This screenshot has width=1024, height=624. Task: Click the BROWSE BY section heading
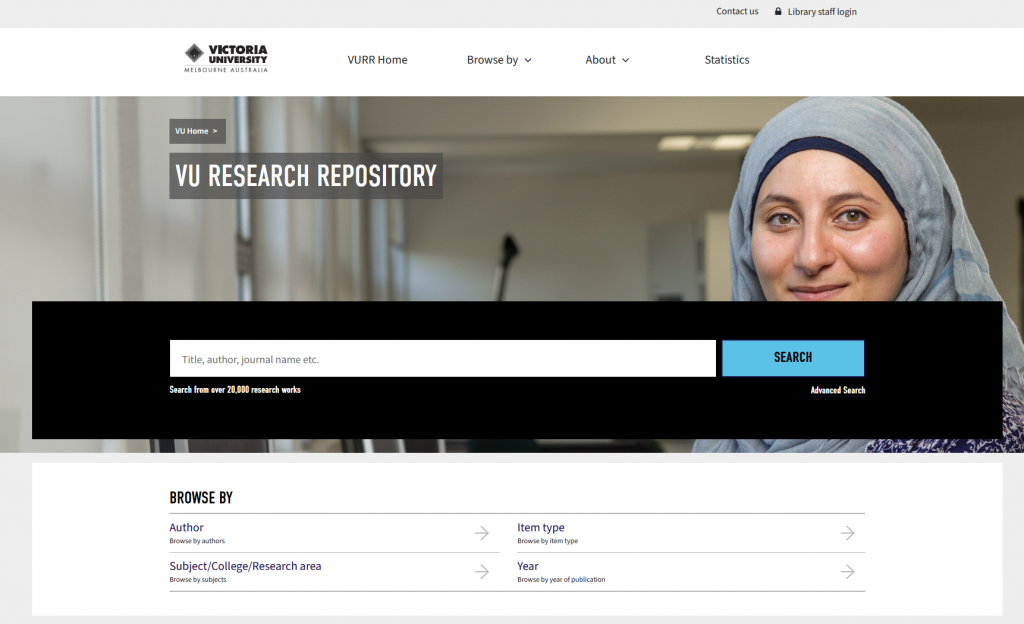(200, 498)
